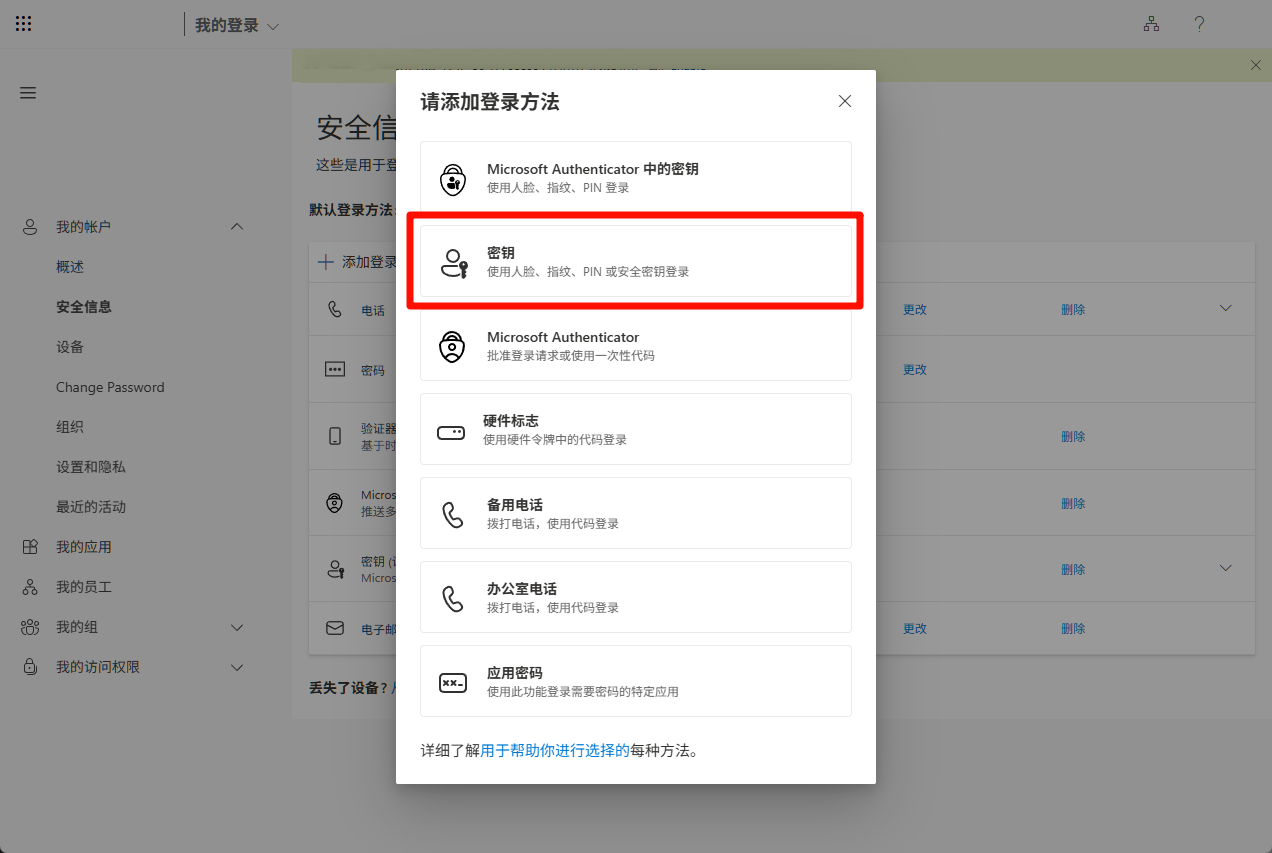
Task: Expand the 我的组 section
Action: (x=237, y=627)
